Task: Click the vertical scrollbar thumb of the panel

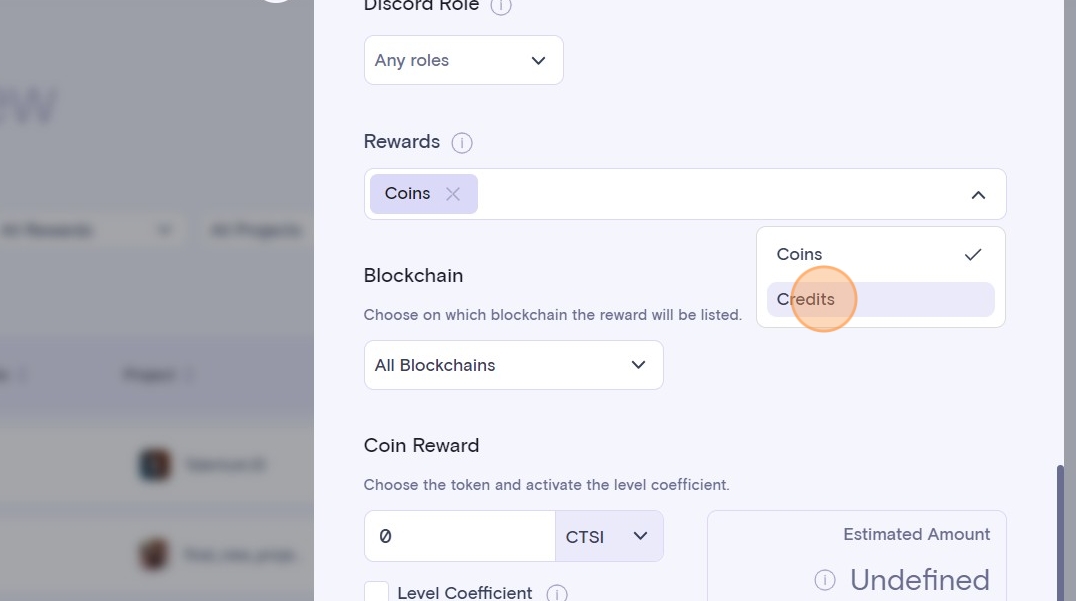Action: [x=1060, y=530]
